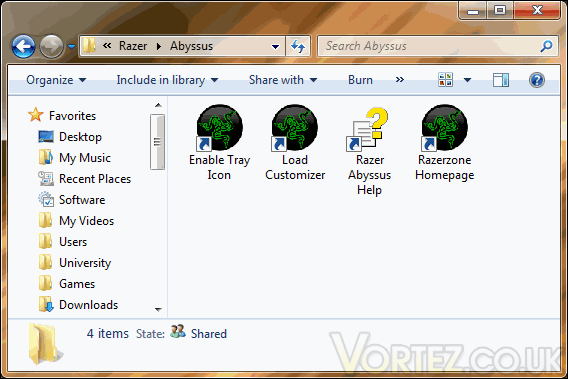The height and width of the screenshot is (379, 568).
Task: Open the Enable Tray Icon shortcut
Action: (x=219, y=143)
